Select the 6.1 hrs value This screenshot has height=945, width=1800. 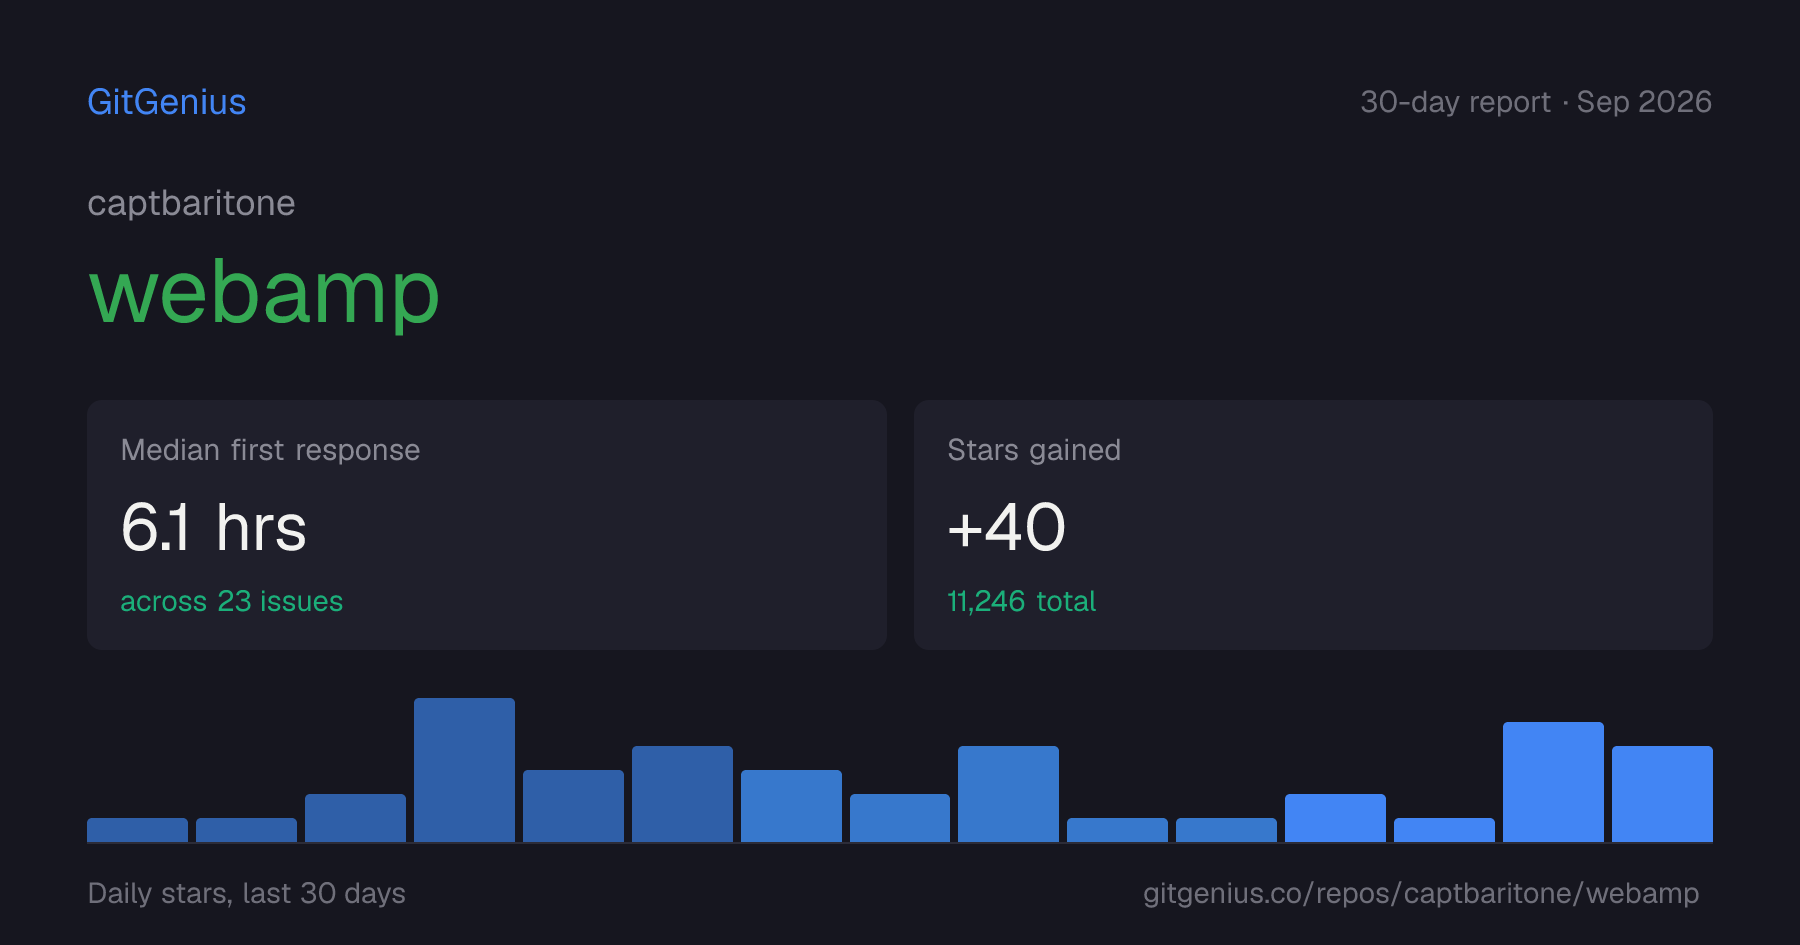[214, 528]
